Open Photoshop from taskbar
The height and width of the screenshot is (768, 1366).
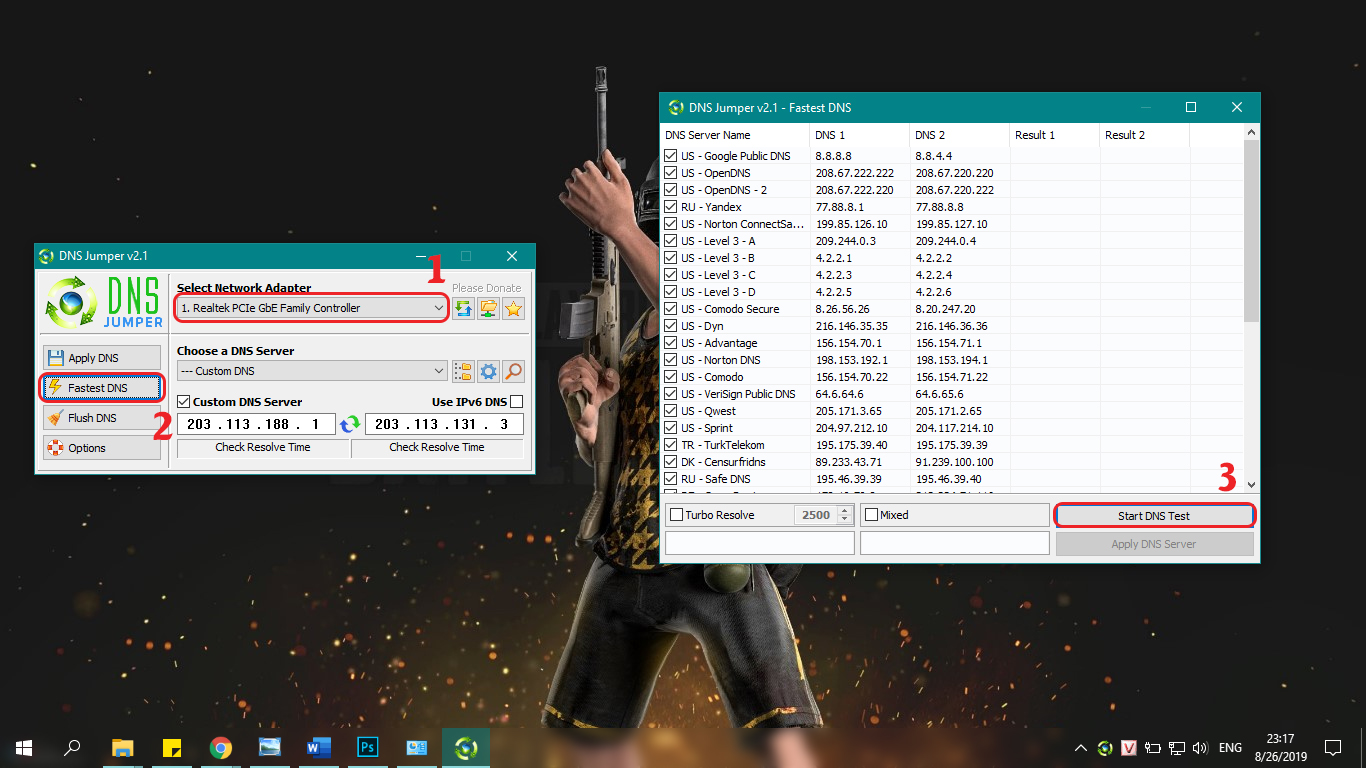tap(367, 747)
